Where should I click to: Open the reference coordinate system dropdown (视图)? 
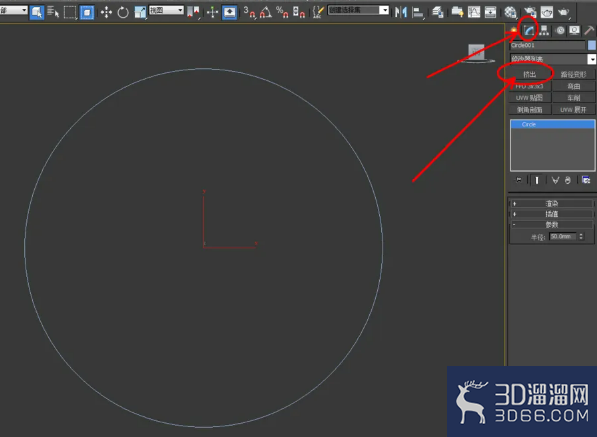coord(166,10)
